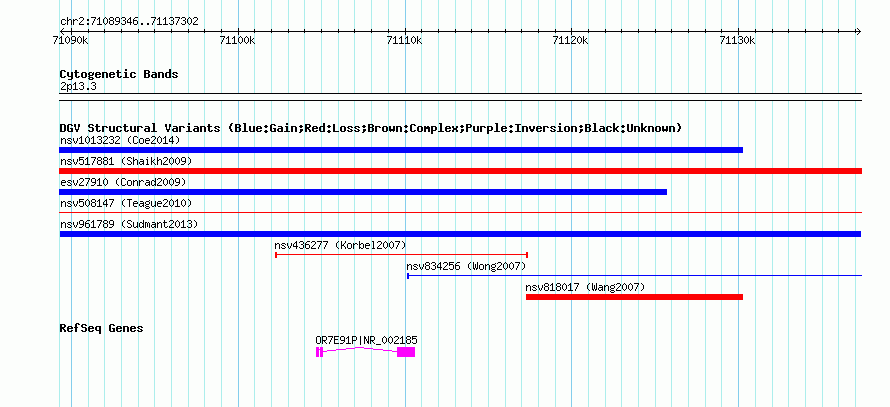Click the nsv834256 (Wong2007) label
The width and height of the screenshot is (890, 407).
[466, 266]
